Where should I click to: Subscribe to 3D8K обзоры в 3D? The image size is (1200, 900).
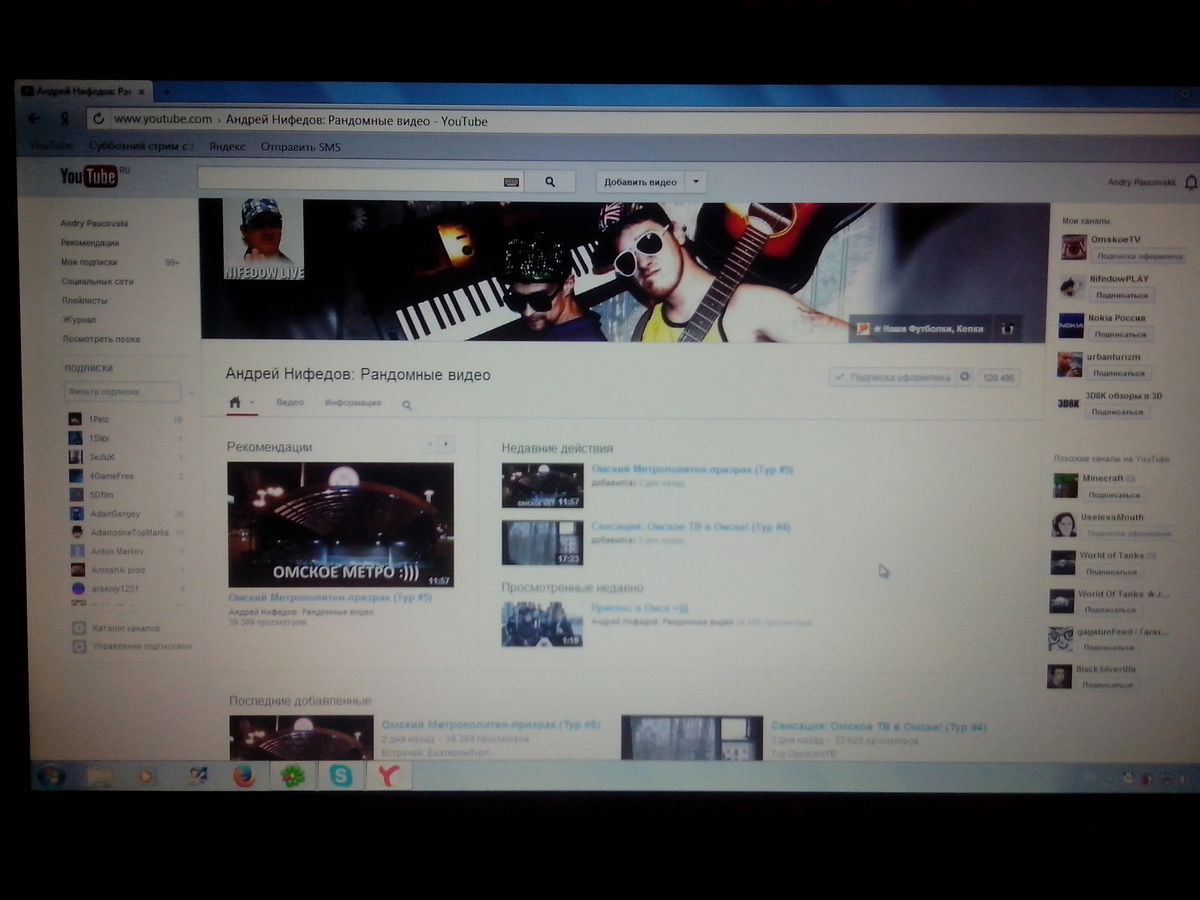1115,412
